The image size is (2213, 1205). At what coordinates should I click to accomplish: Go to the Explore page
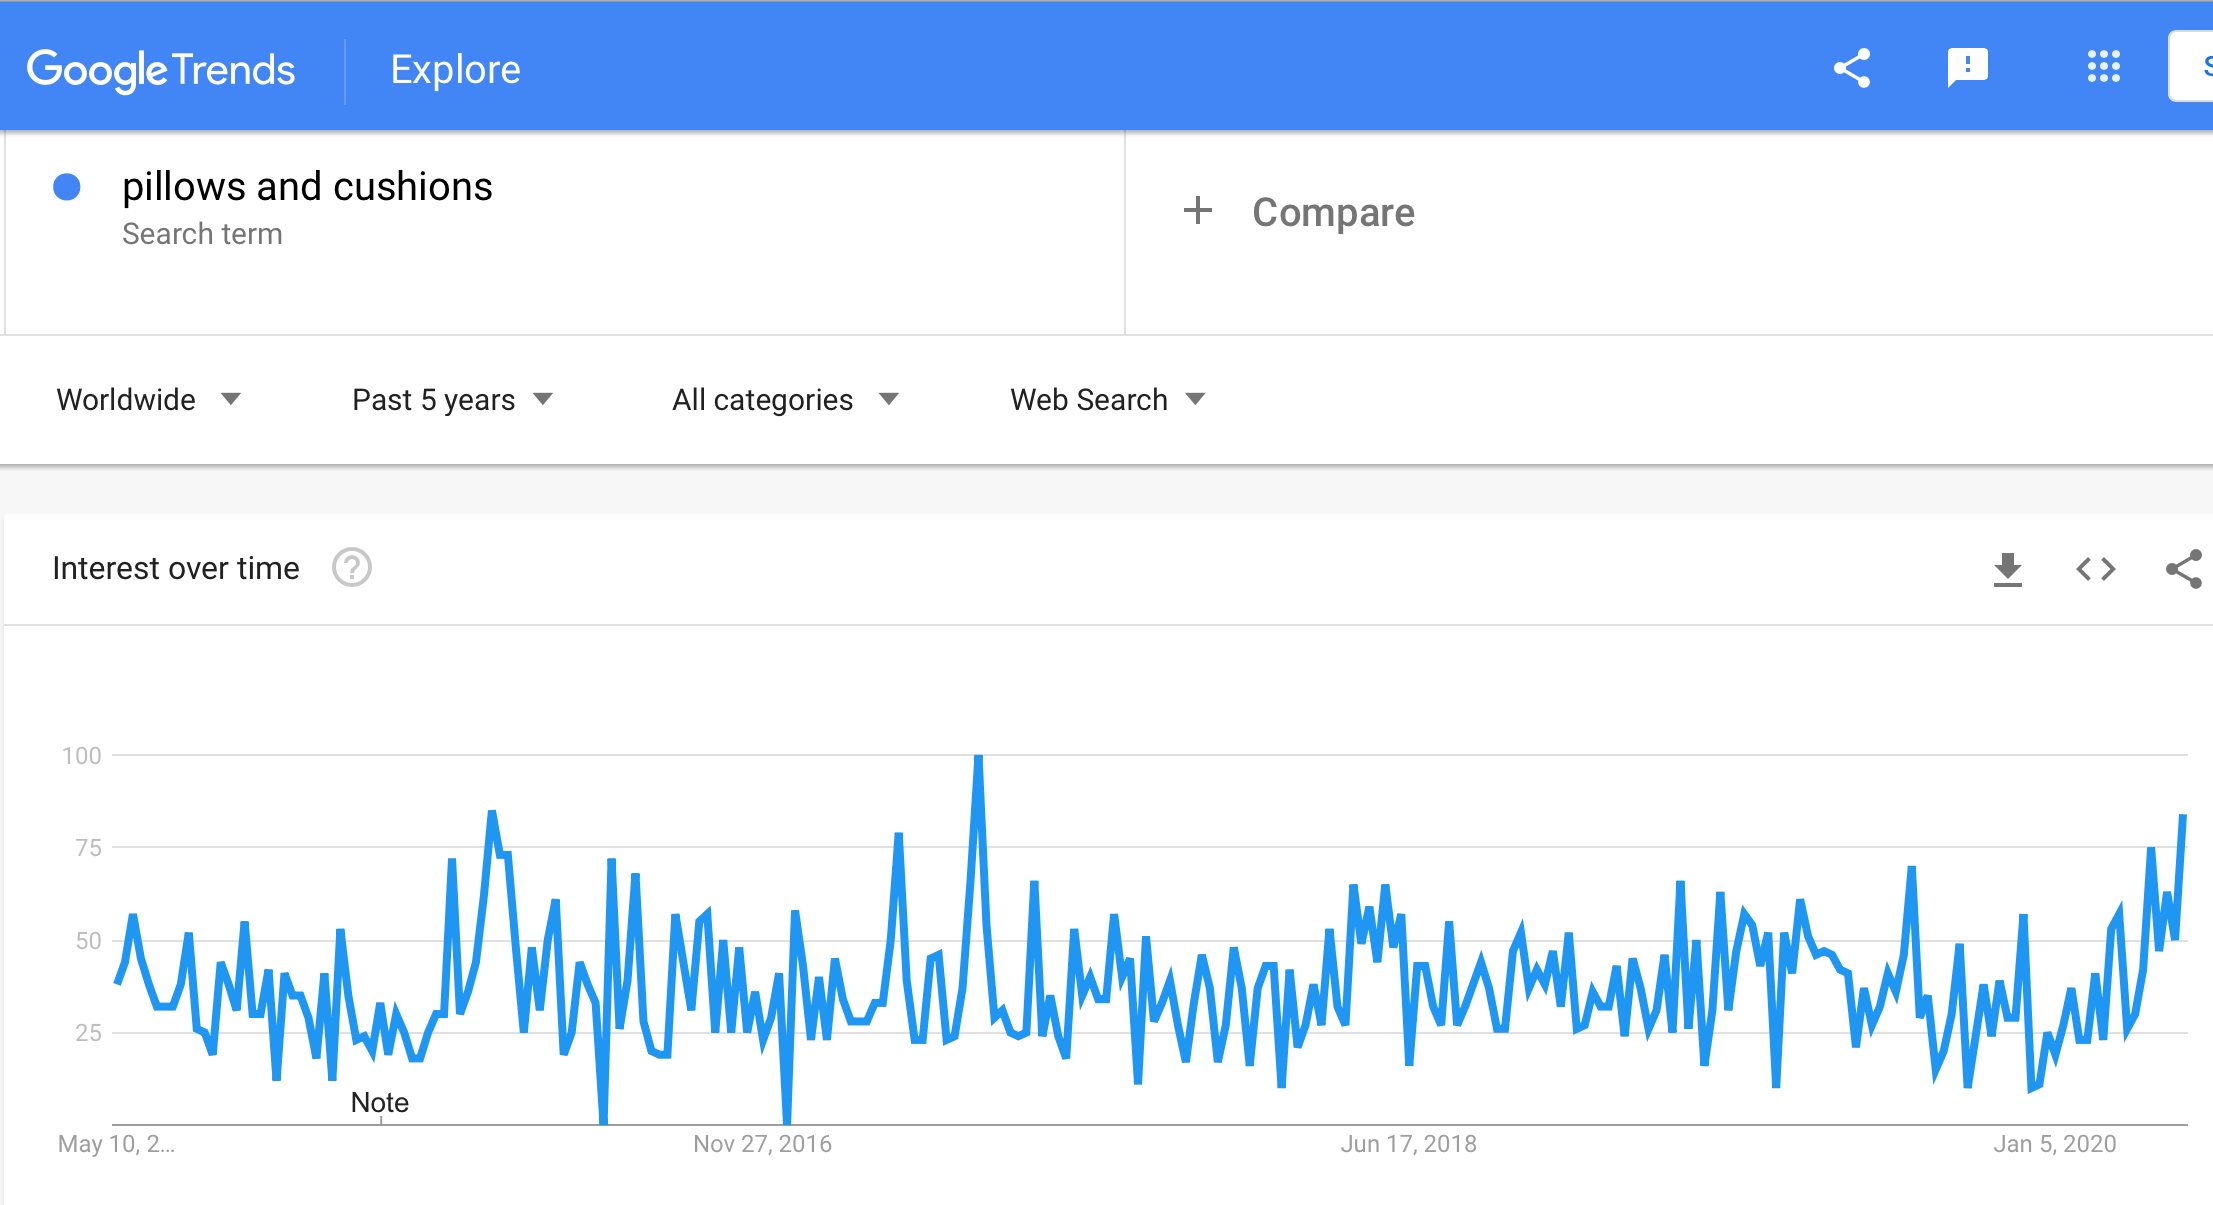coord(455,69)
